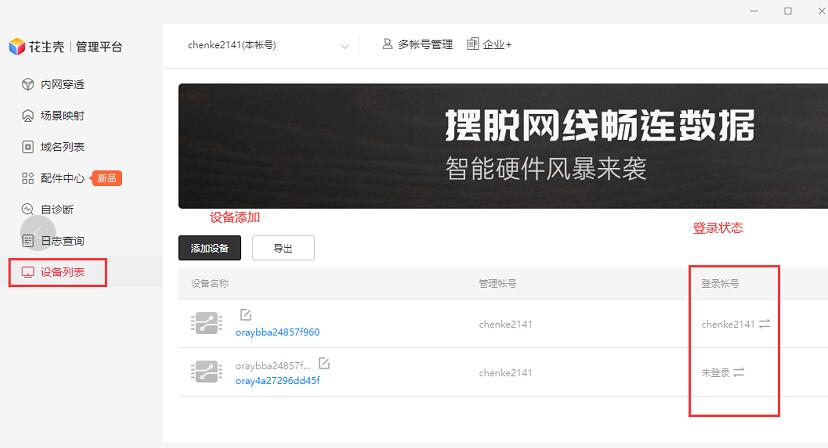Click the first device's router icon
This screenshot has width=828, height=448.
tap(207, 323)
